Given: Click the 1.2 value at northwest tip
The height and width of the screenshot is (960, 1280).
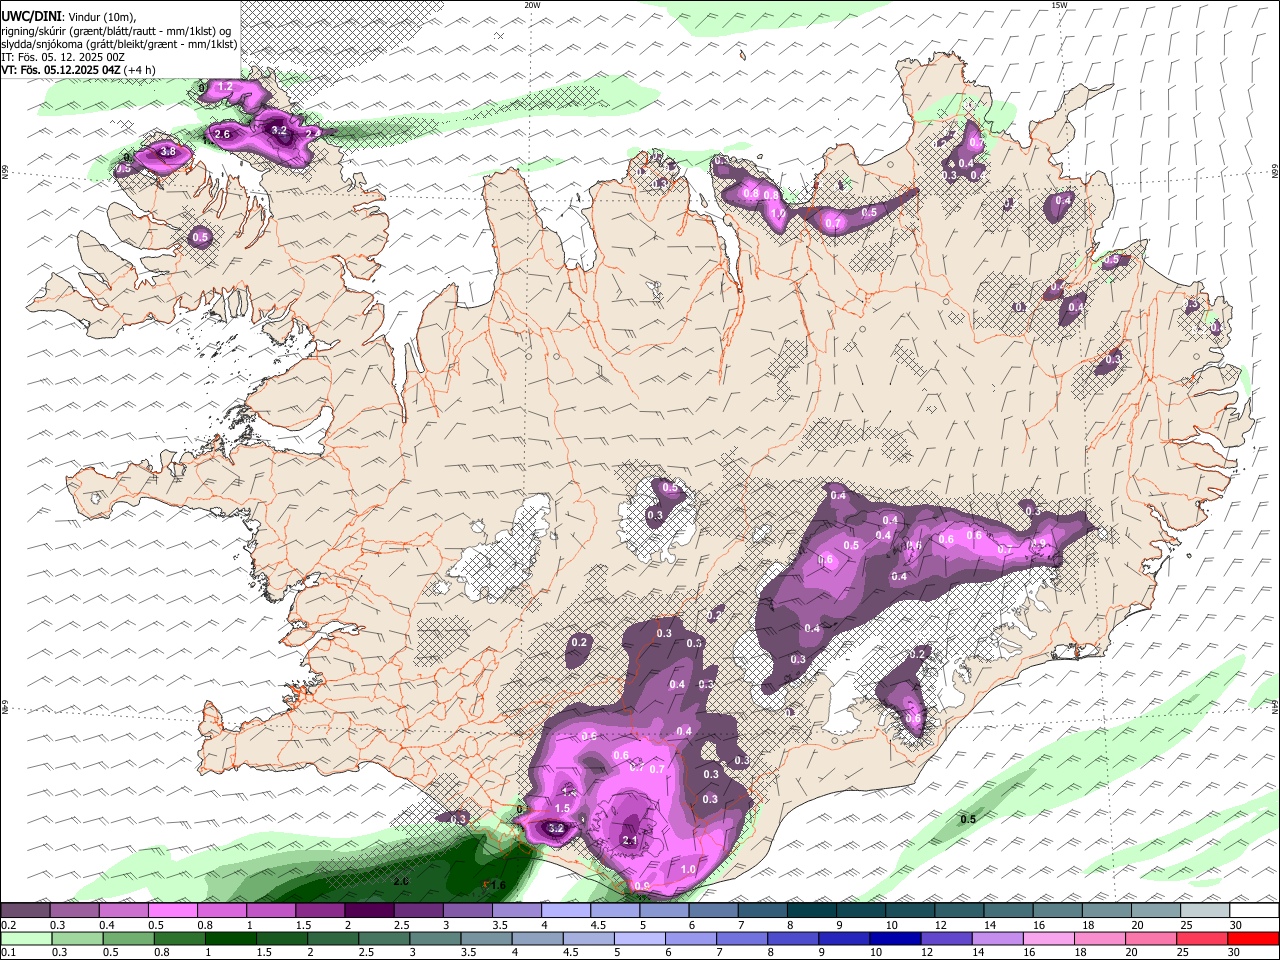Looking at the screenshot, I should (225, 87).
